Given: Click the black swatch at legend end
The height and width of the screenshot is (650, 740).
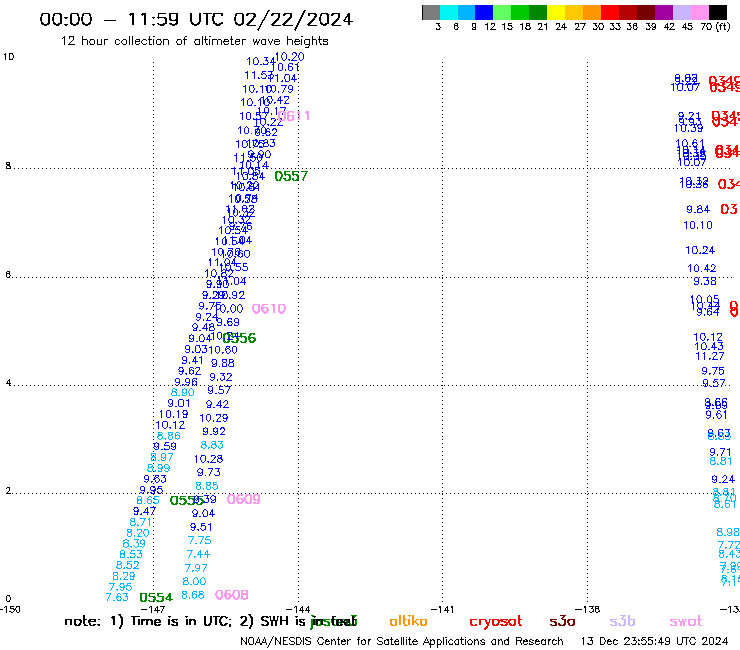Looking at the screenshot, I should 717,12.
